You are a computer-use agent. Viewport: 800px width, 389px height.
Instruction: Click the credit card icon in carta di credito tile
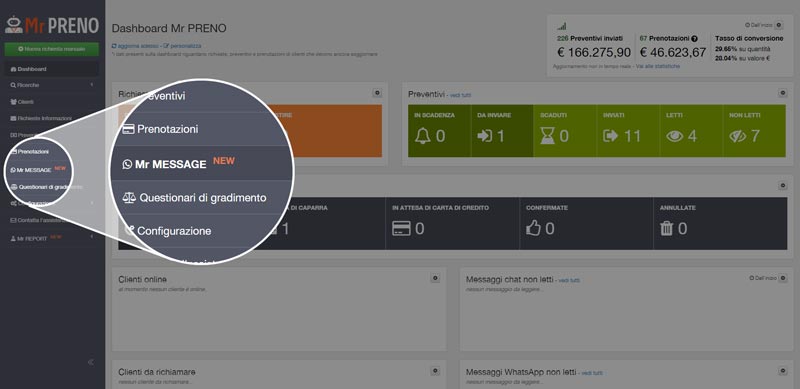click(401, 228)
